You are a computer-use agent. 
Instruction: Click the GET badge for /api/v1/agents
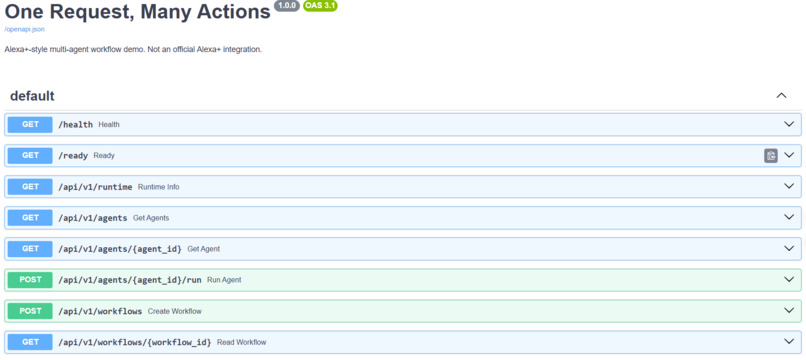(30, 218)
